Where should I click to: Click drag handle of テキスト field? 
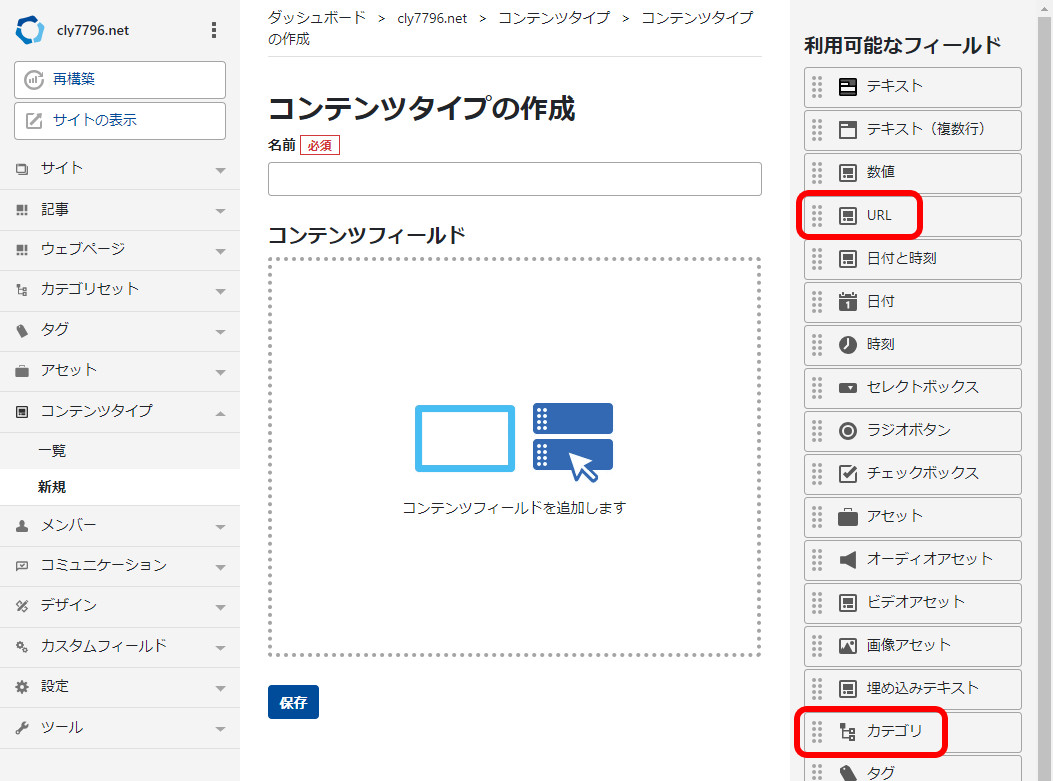click(817, 87)
